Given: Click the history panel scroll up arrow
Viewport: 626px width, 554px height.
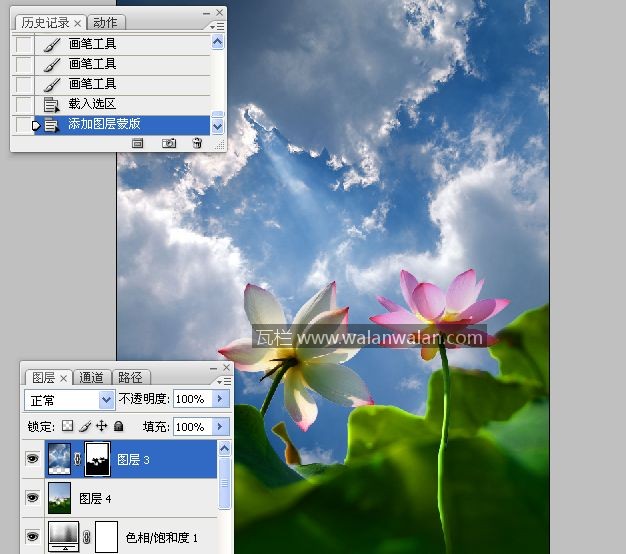Looking at the screenshot, I should coord(218,43).
